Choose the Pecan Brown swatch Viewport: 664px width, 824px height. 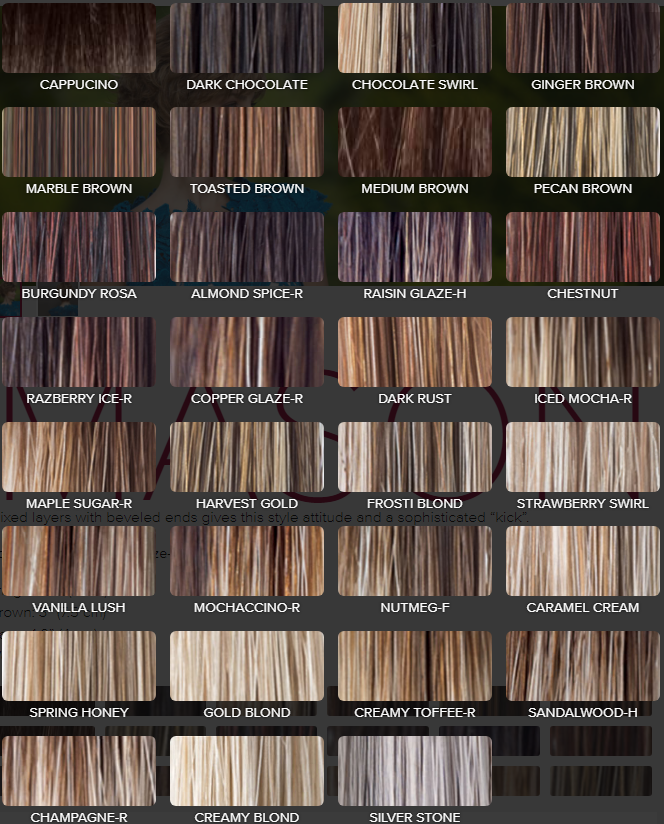tap(583, 142)
